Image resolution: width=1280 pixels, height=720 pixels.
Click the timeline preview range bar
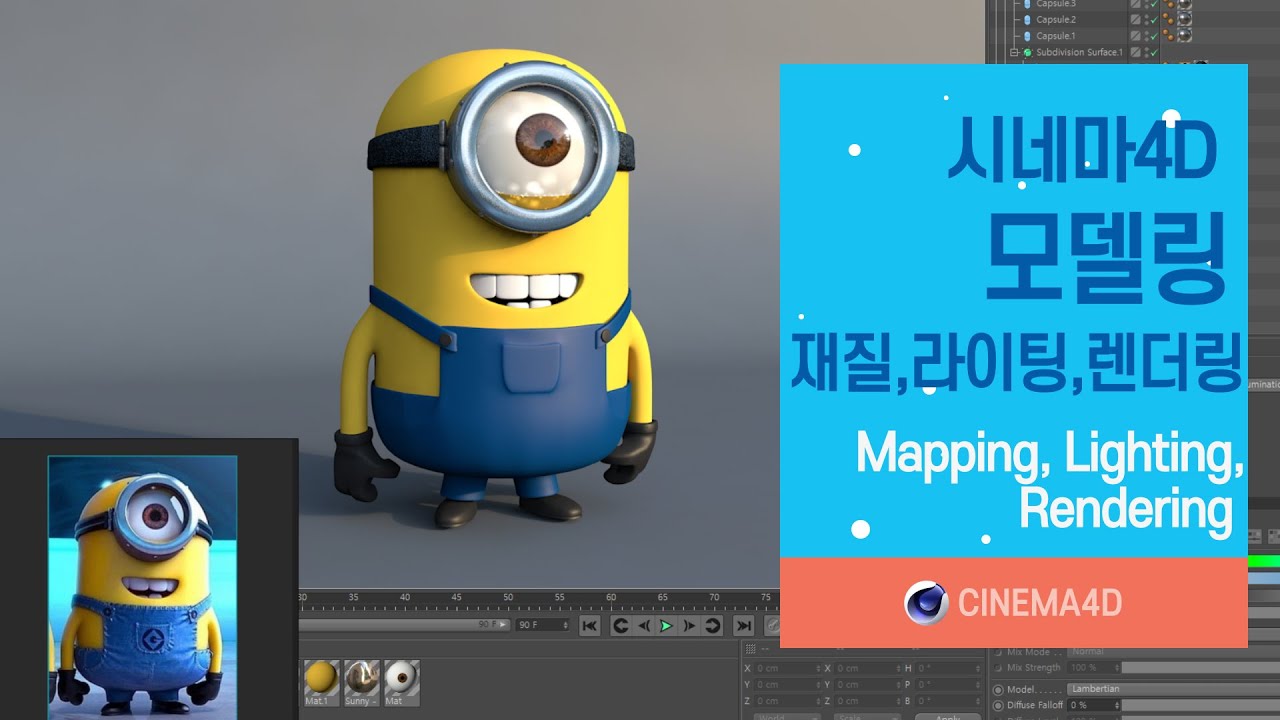(x=404, y=625)
